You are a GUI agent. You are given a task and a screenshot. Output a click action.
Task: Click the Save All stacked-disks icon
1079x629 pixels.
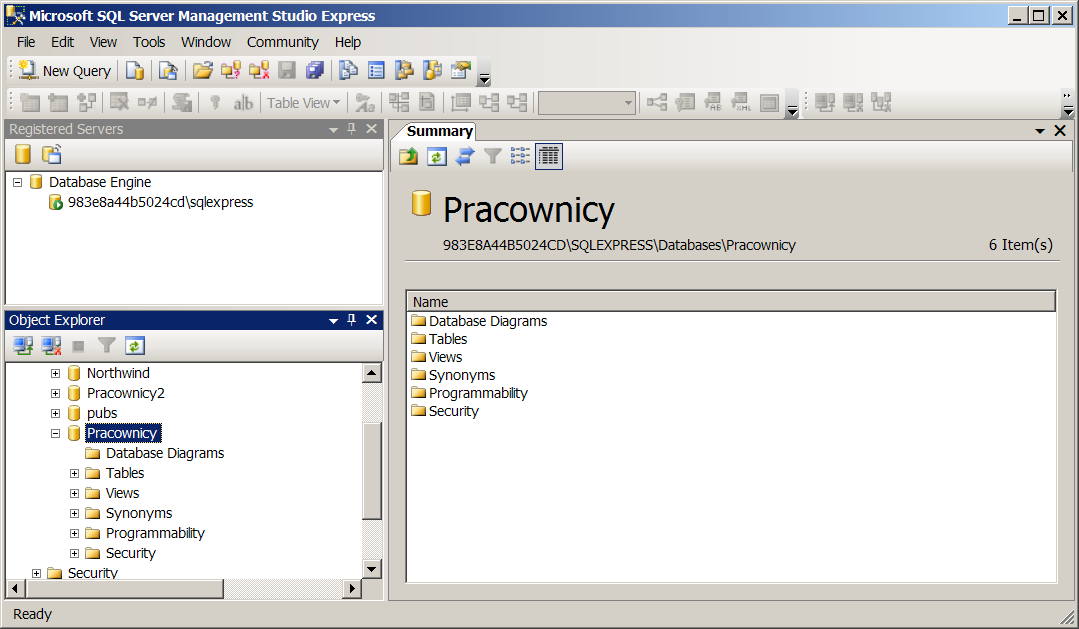[x=314, y=70]
